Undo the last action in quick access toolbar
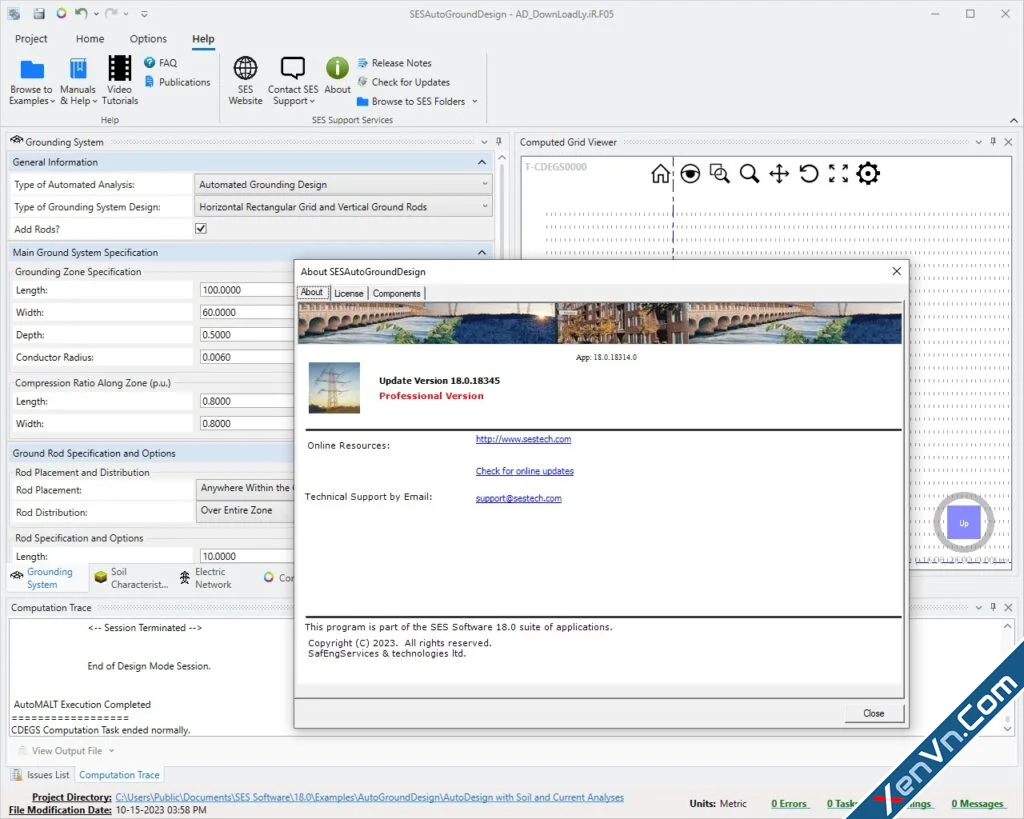1024x819 pixels. pos(81,14)
